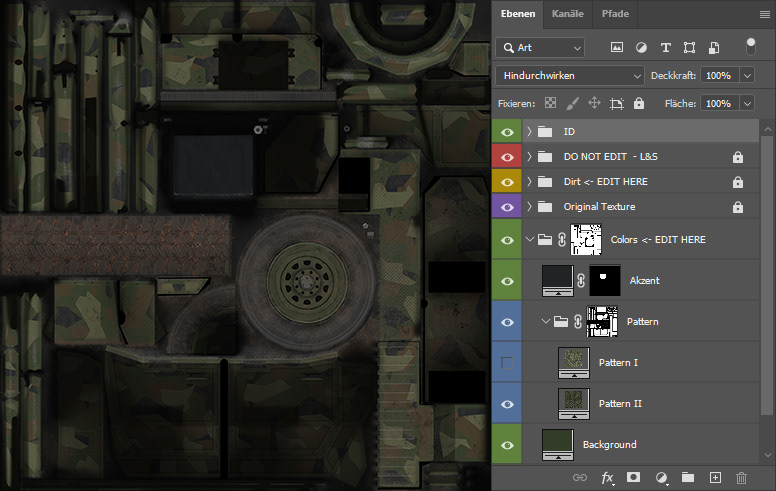Lock transparent pixels checkerboard icon
776x491 pixels.
(550, 103)
